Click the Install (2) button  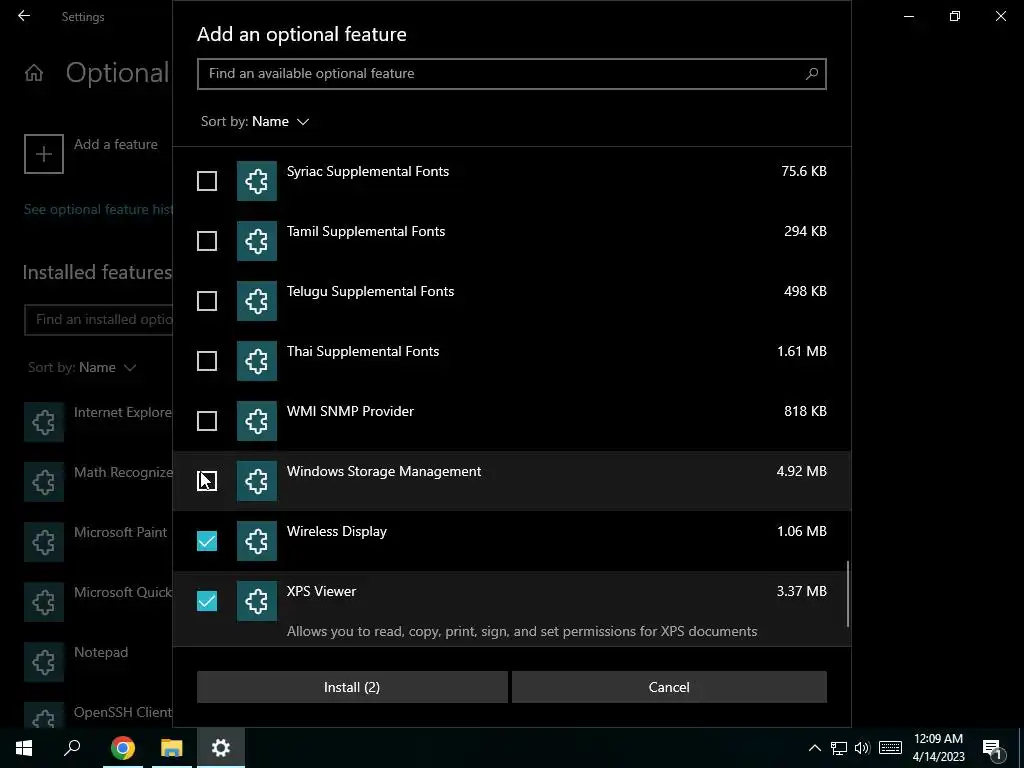[x=352, y=687]
